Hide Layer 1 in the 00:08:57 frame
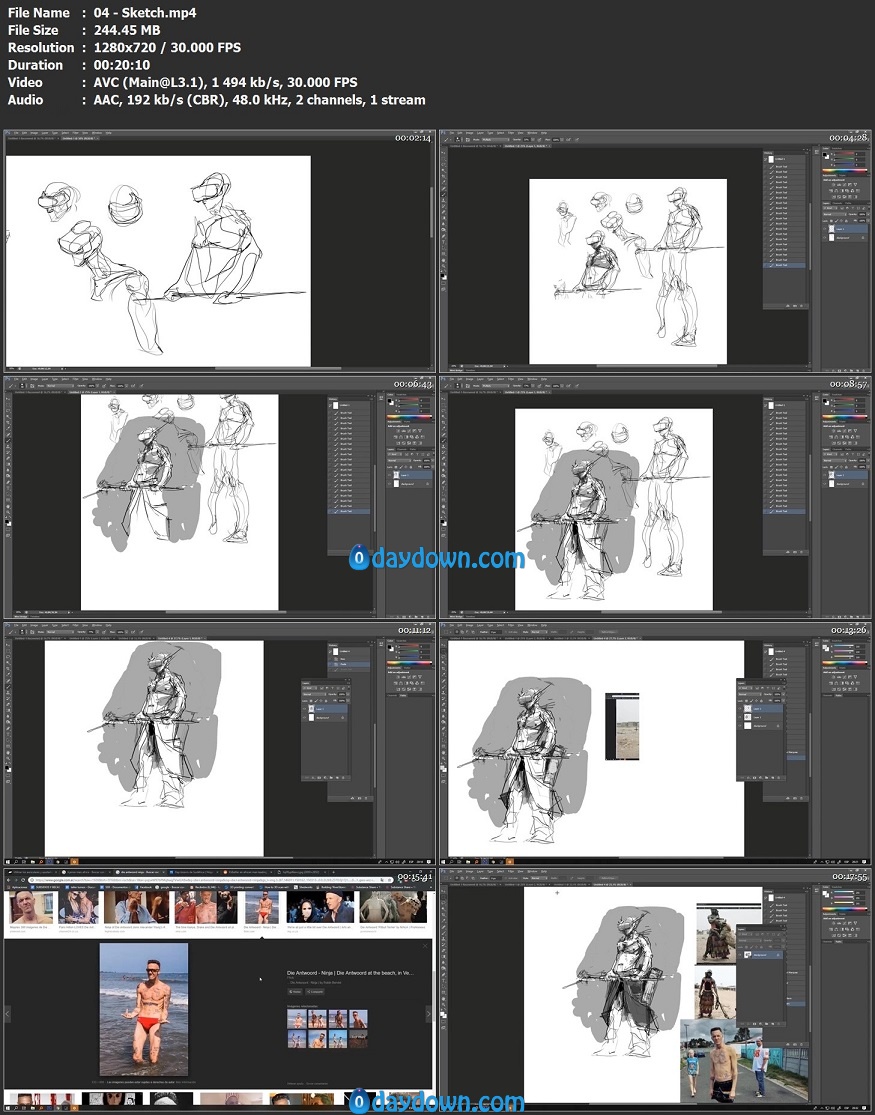The height and width of the screenshot is (1115, 875). click(824, 475)
